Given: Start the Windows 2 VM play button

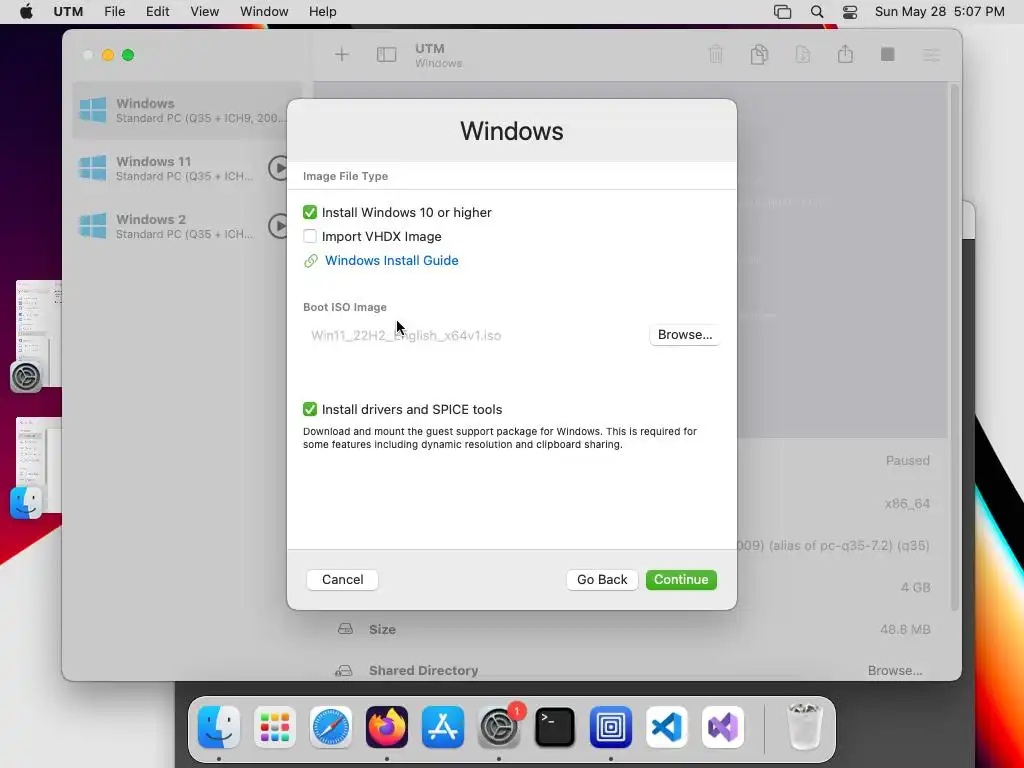Looking at the screenshot, I should tap(280, 226).
